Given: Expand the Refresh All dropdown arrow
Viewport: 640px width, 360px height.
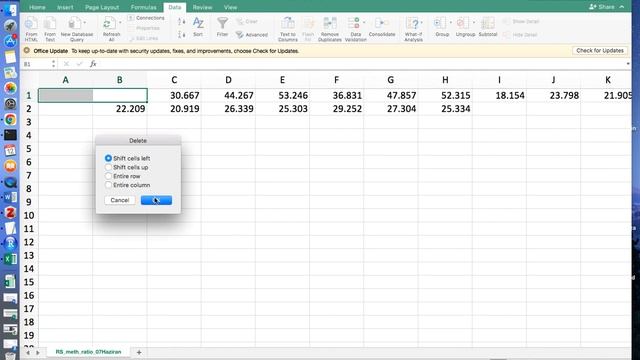Looking at the screenshot, I should (120, 23).
